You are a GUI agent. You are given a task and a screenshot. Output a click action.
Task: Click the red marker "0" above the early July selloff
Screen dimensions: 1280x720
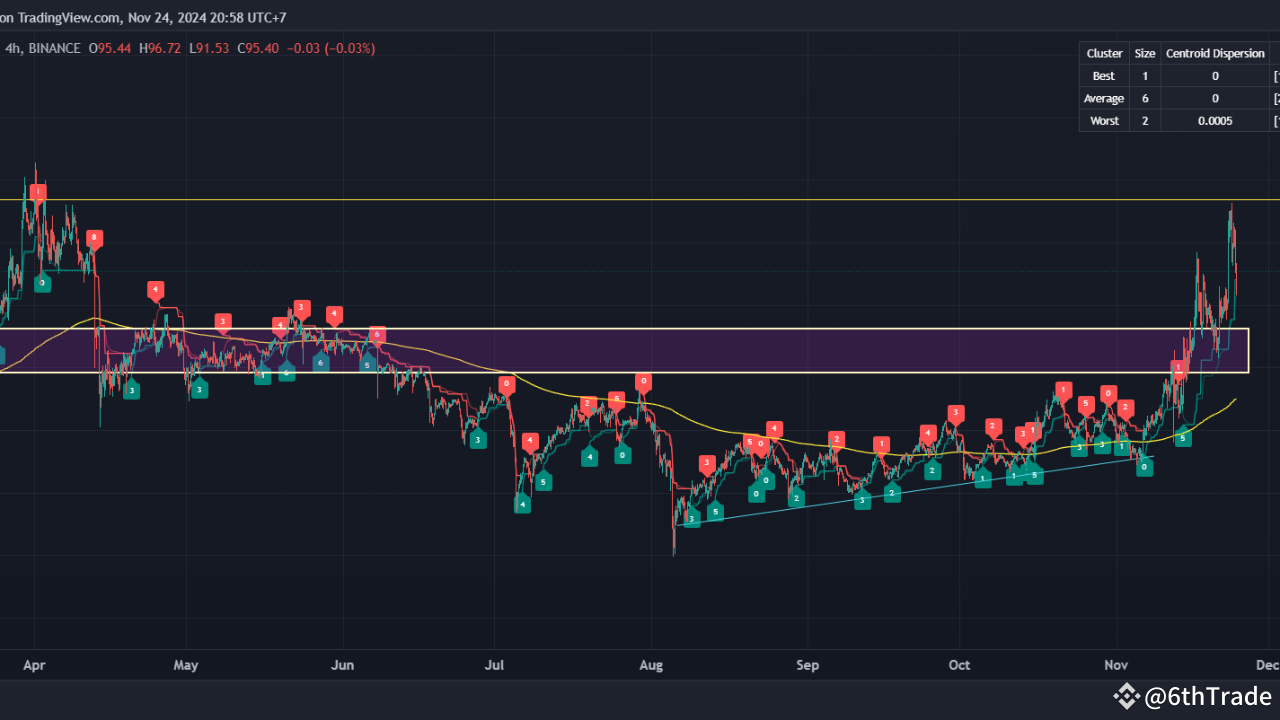506,382
